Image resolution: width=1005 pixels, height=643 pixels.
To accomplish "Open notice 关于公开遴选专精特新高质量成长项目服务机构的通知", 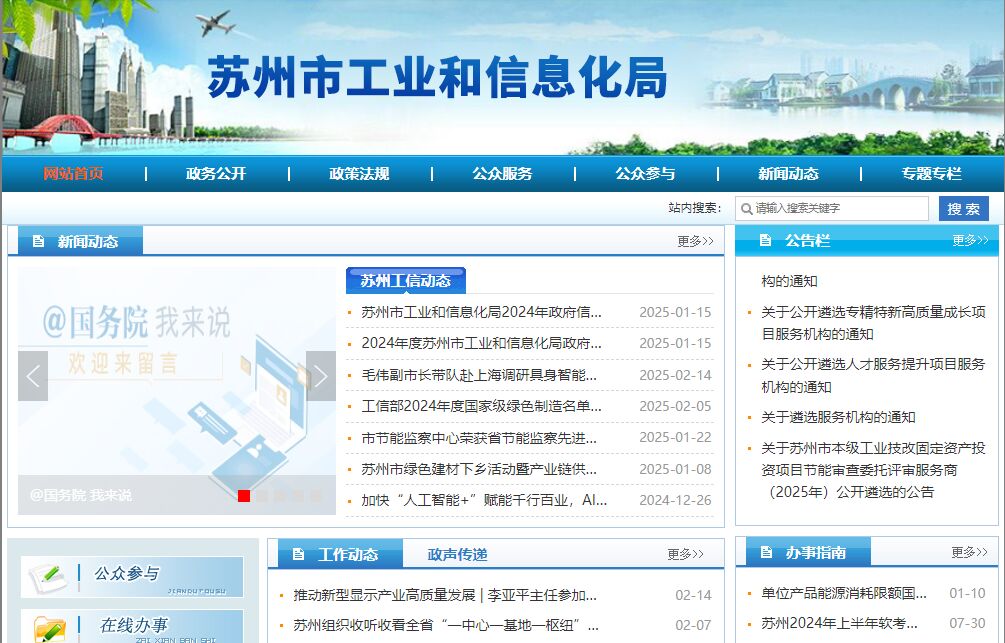I will pos(873,323).
